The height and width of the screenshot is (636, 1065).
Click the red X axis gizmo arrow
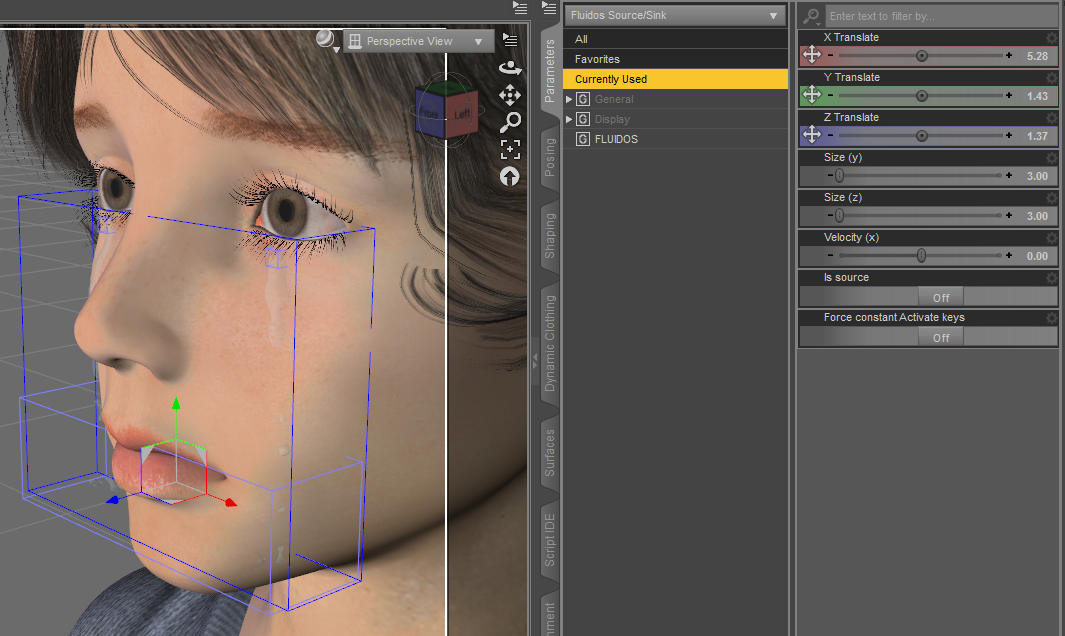coord(231,503)
